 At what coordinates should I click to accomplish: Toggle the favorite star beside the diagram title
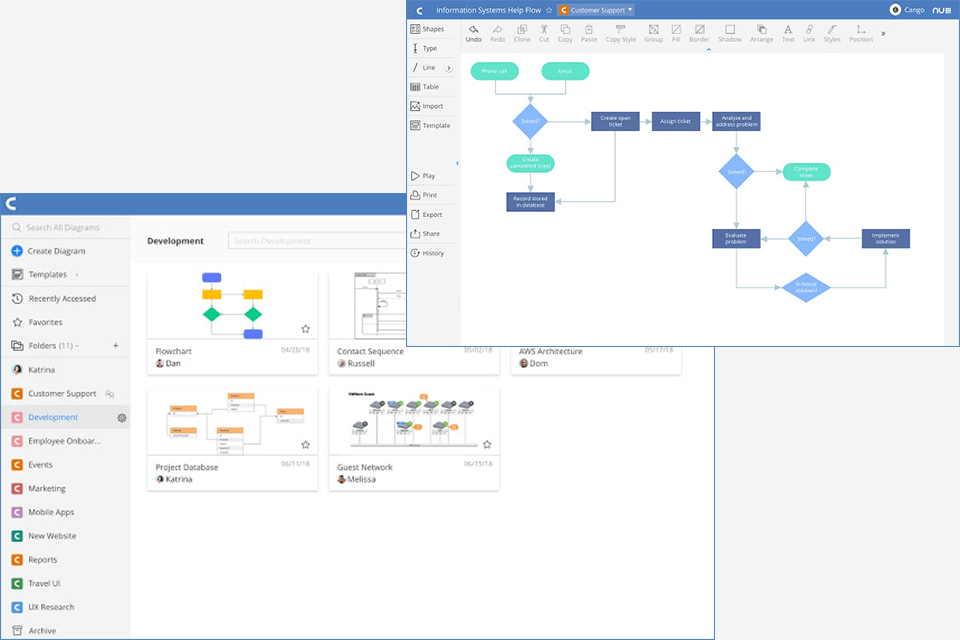(x=549, y=10)
